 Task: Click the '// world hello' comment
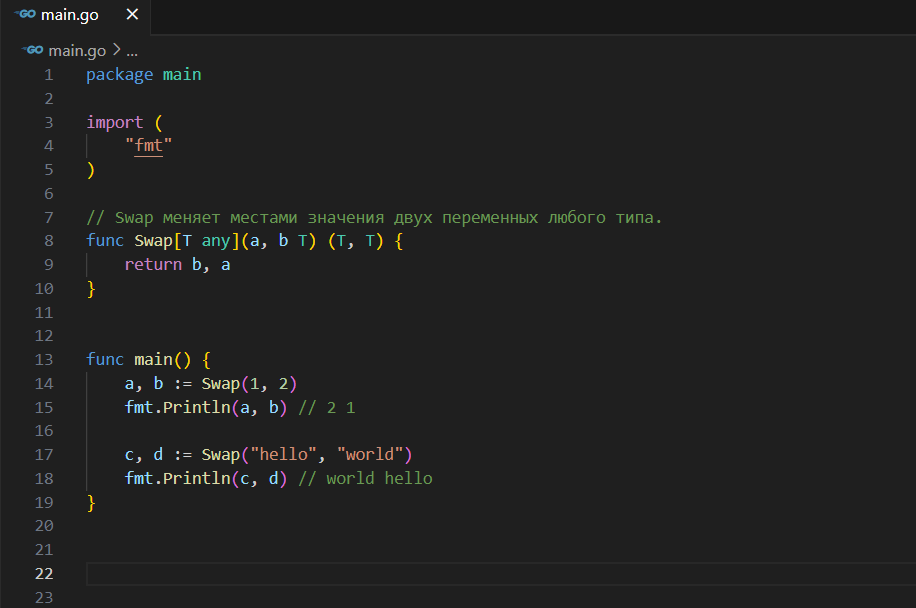coord(365,479)
